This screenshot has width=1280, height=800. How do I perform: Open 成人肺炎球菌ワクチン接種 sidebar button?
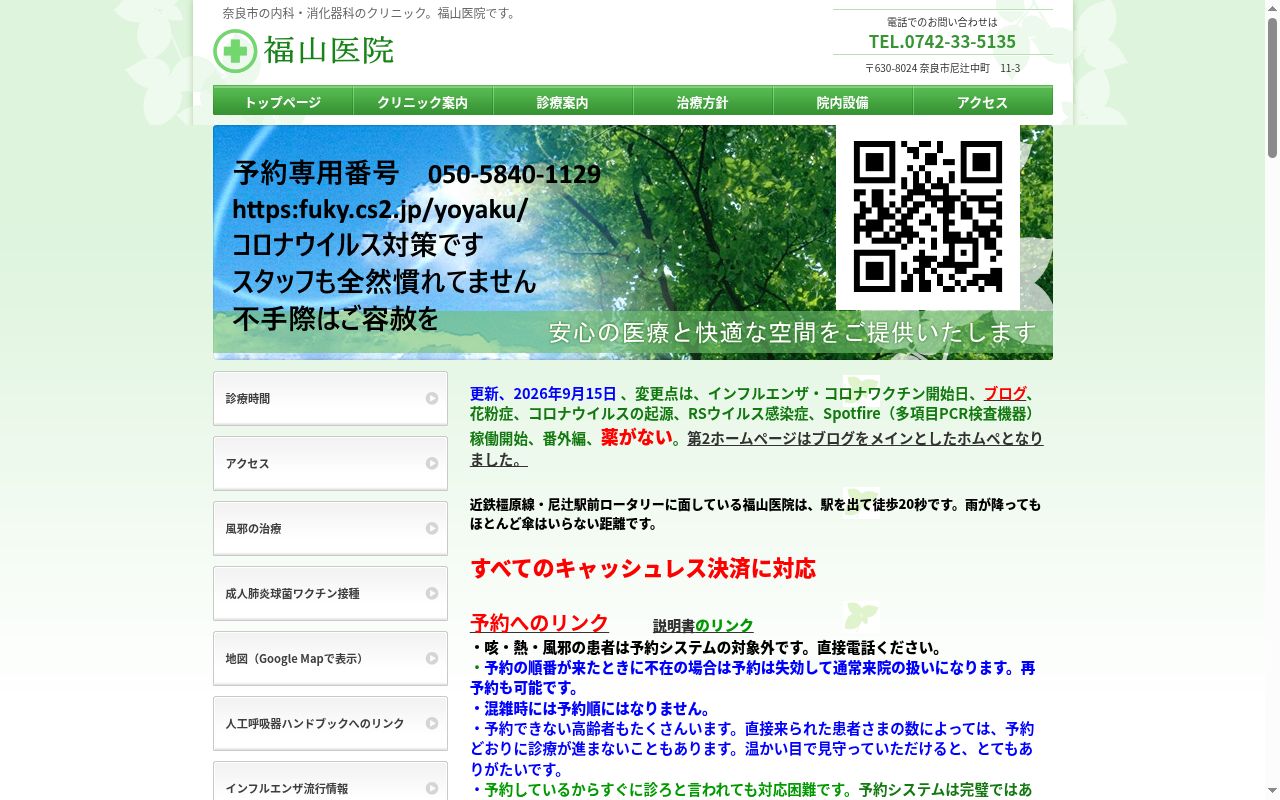[x=330, y=593]
